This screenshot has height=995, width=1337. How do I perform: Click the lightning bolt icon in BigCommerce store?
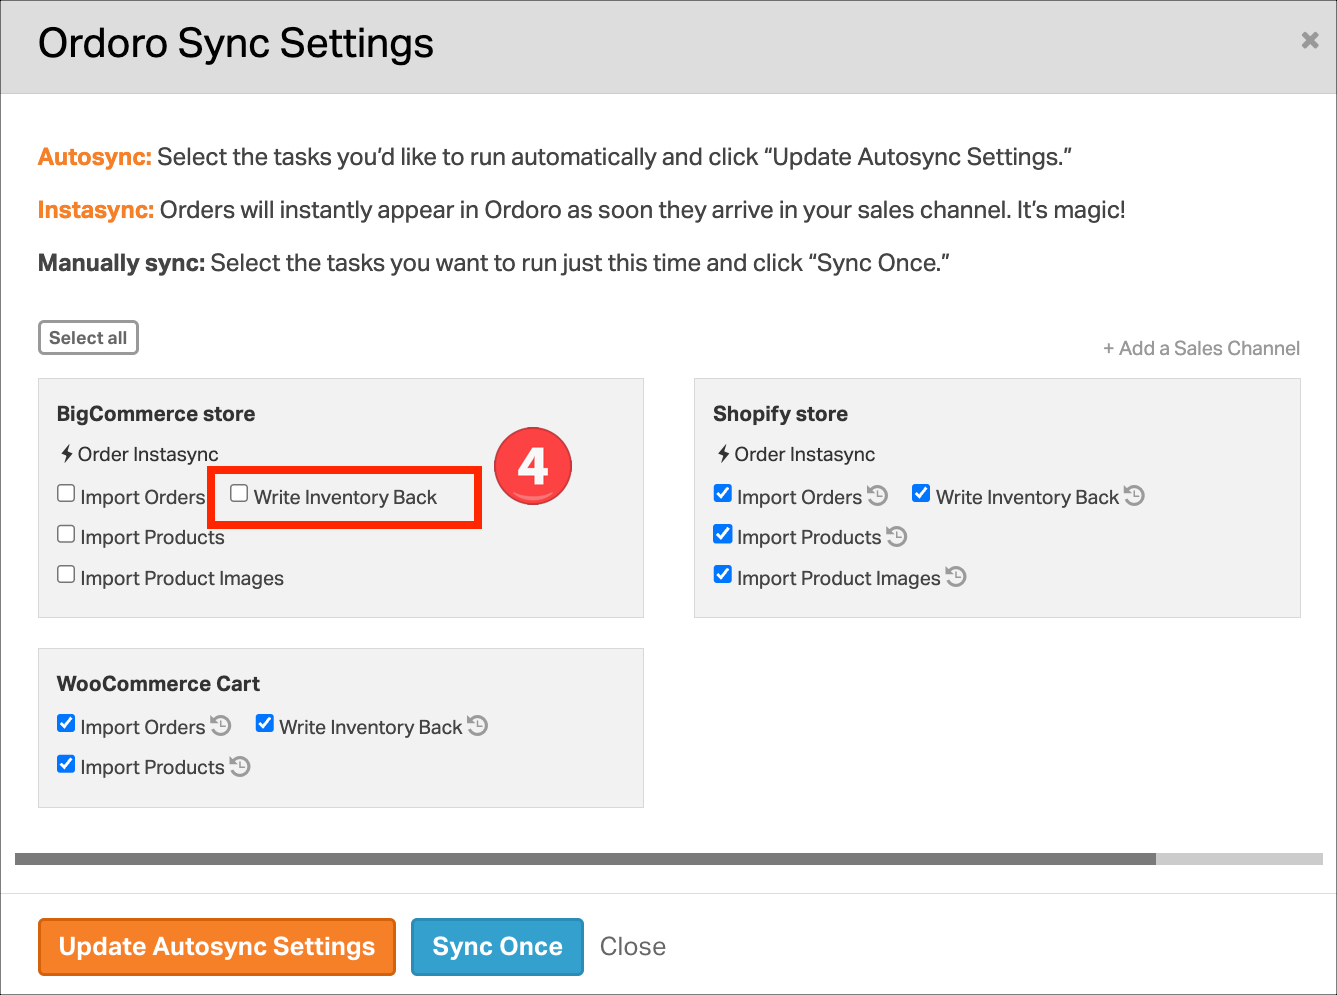(x=66, y=454)
